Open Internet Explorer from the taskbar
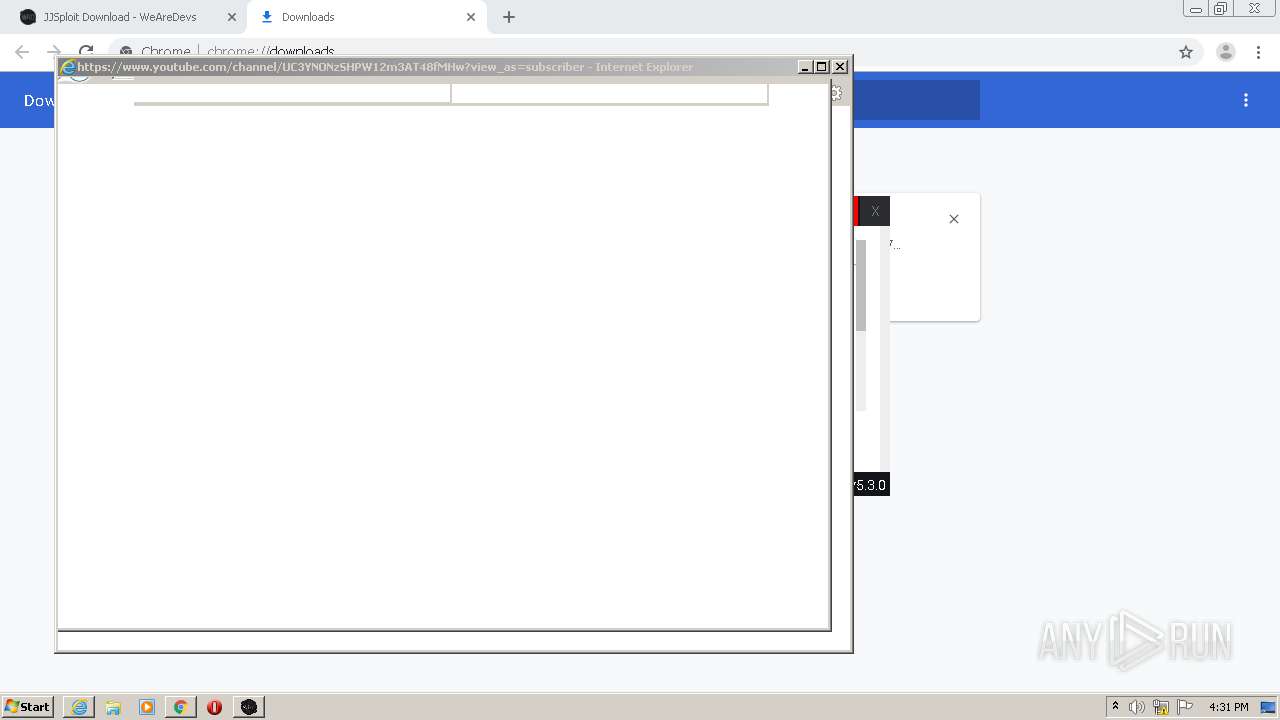Viewport: 1280px width, 720px height. 79,707
